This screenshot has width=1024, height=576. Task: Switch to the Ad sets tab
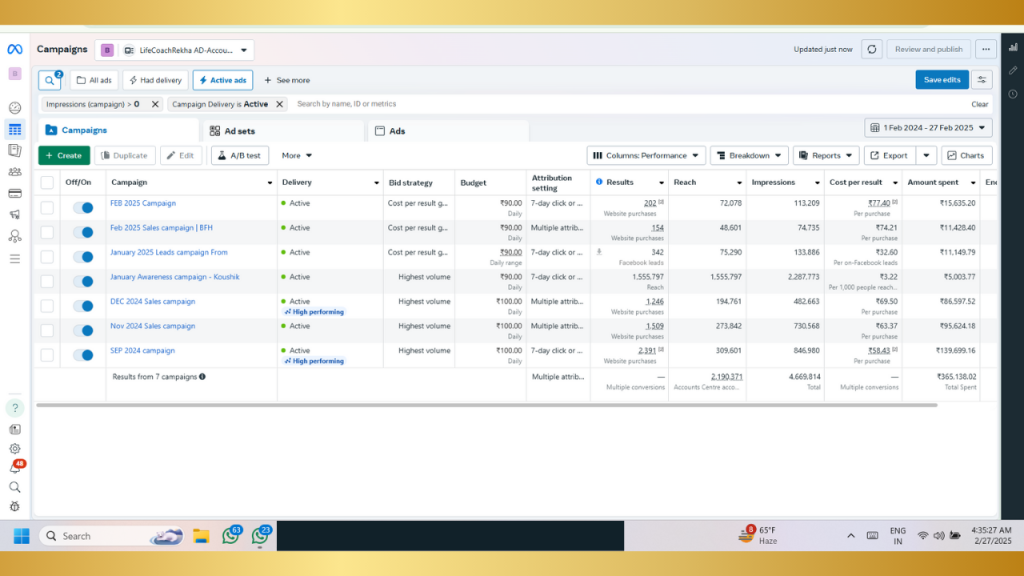point(239,131)
